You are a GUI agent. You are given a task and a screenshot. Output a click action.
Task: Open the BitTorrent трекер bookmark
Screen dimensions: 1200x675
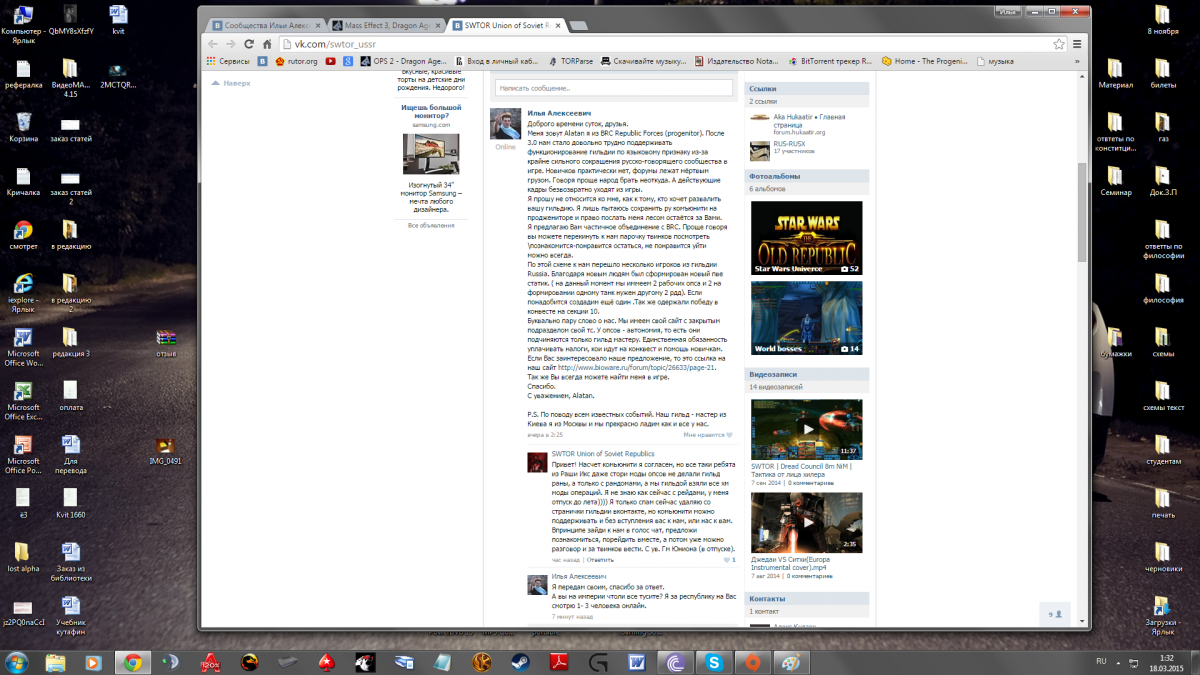point(829,61)
